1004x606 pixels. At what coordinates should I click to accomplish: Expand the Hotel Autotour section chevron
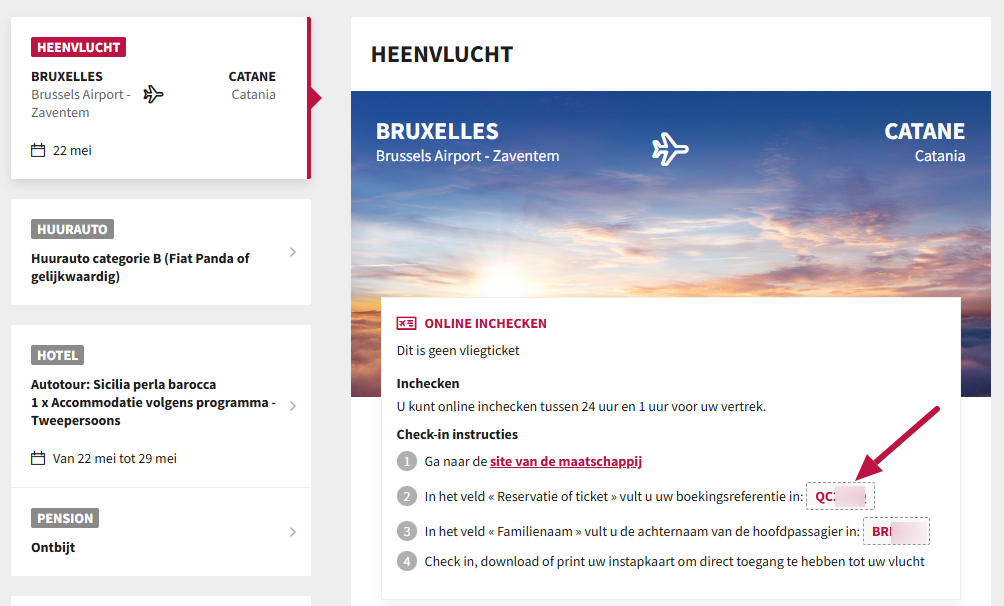point(293,406)
